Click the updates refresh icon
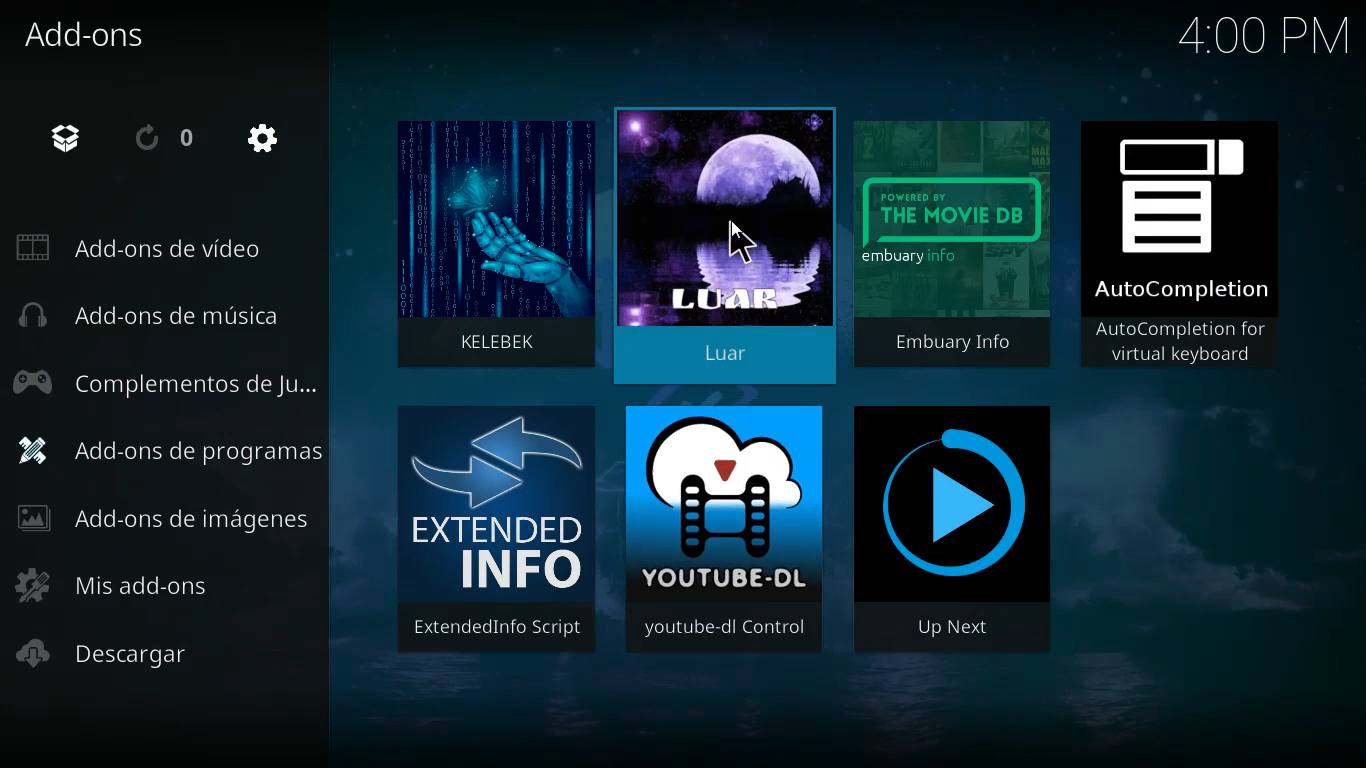Image resolution: width=1366 pixels, height=768 pixels. pos(147,138)
